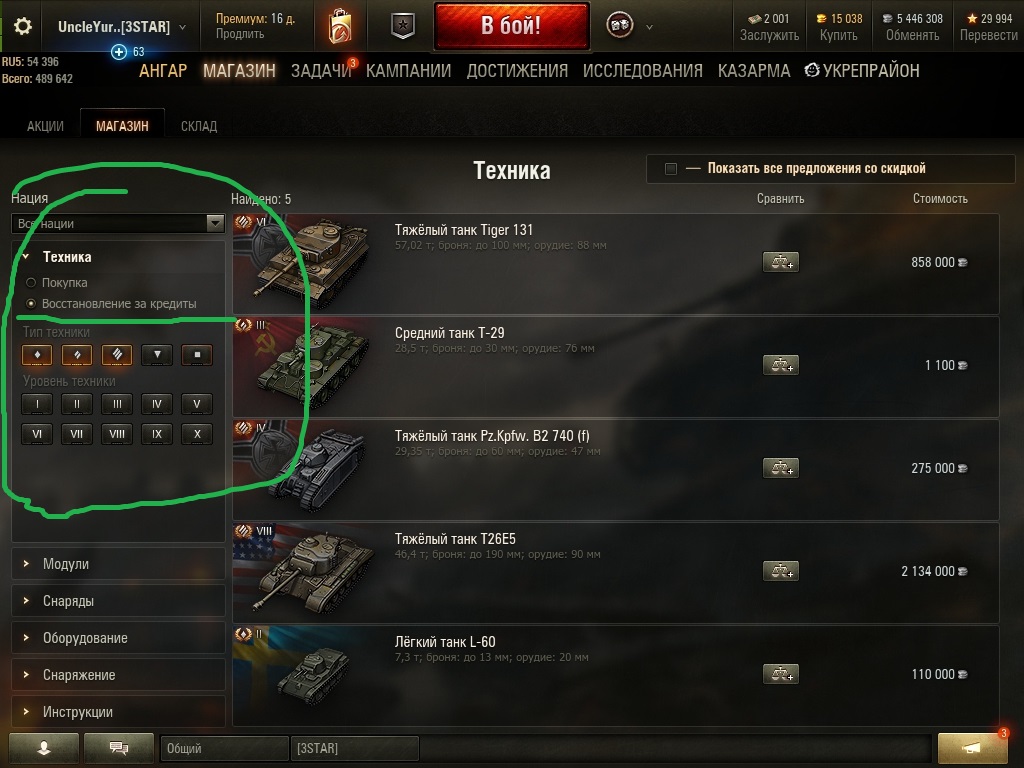The width and height of the screenshot is (1024, 768).
Task: Select the light tank type filter icon
Action: [x=37, y=355]
